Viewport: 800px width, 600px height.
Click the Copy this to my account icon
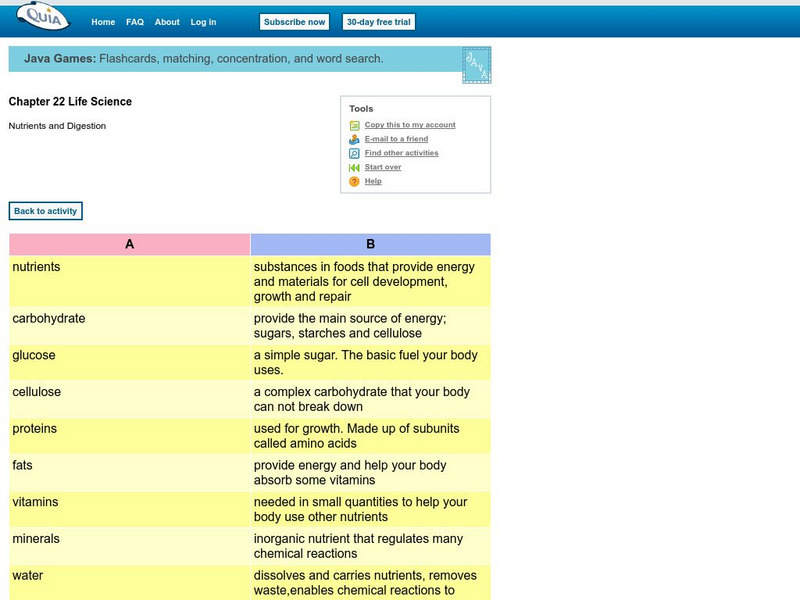[x=354, y=125]
